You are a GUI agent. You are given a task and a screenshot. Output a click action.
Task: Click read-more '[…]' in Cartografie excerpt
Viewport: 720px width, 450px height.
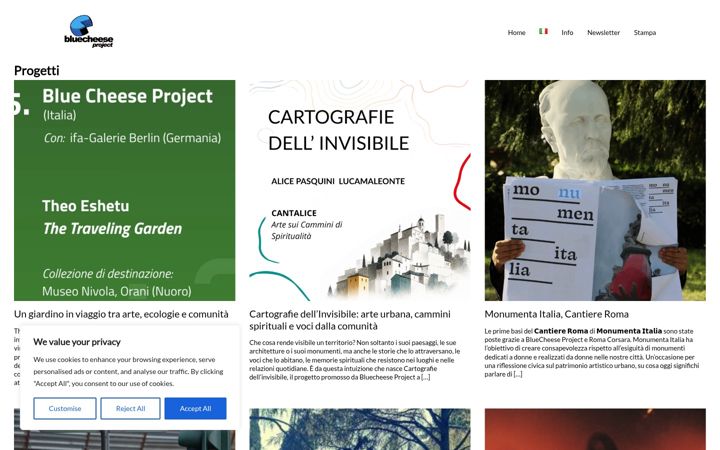426,377
